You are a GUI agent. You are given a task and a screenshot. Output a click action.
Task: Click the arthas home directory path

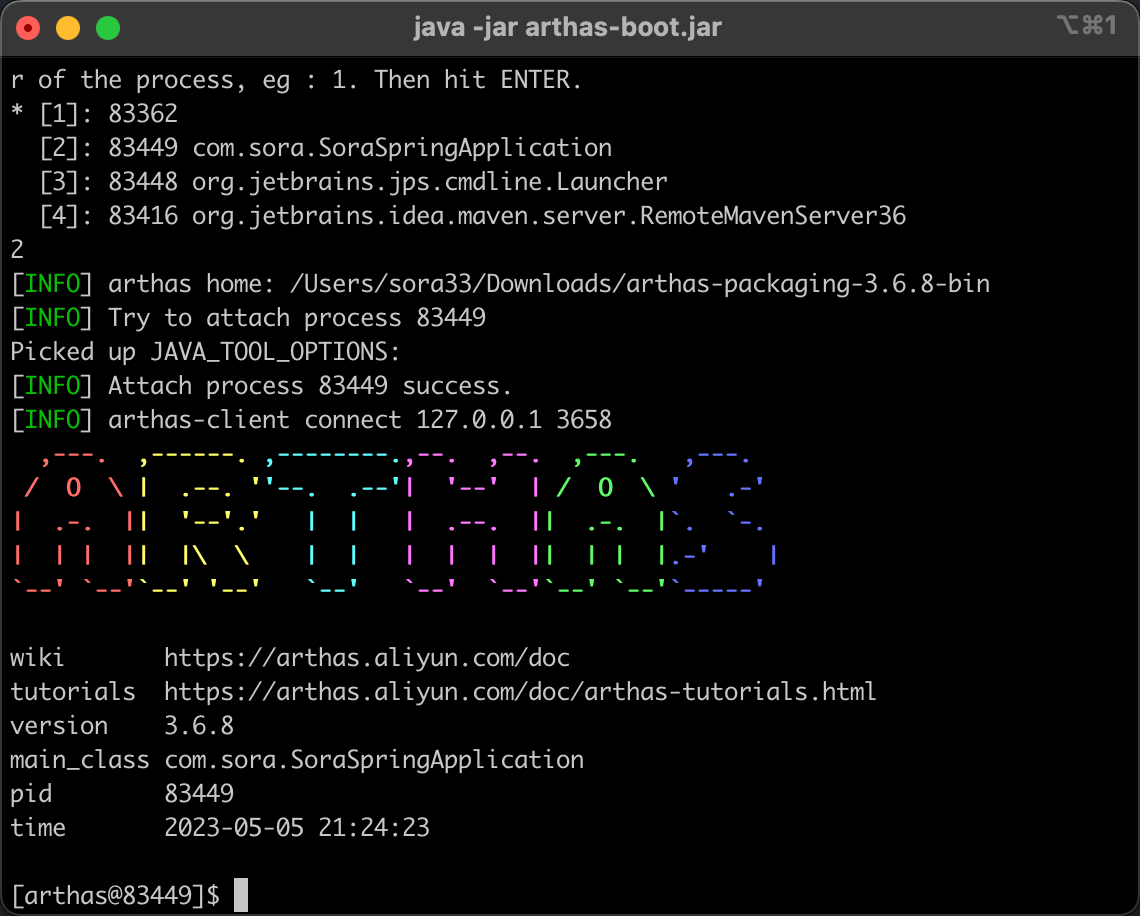click(639, 284)
